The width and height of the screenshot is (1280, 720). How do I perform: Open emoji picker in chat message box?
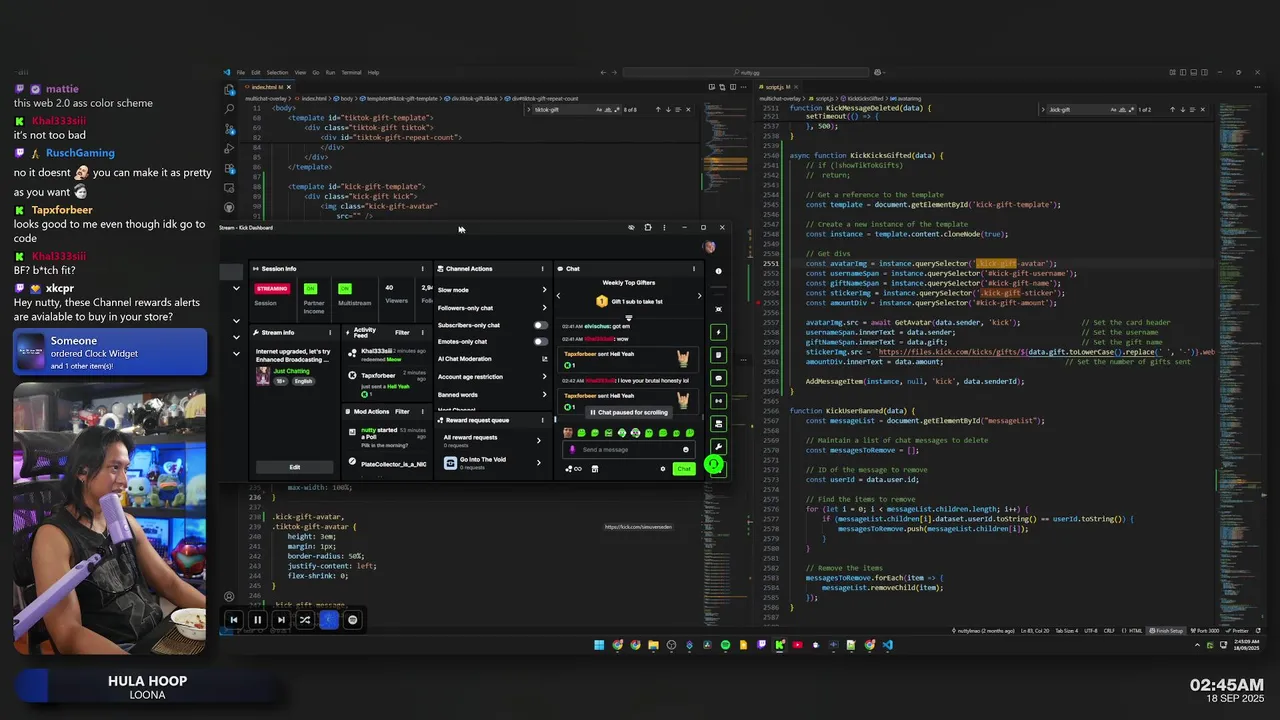686,450
